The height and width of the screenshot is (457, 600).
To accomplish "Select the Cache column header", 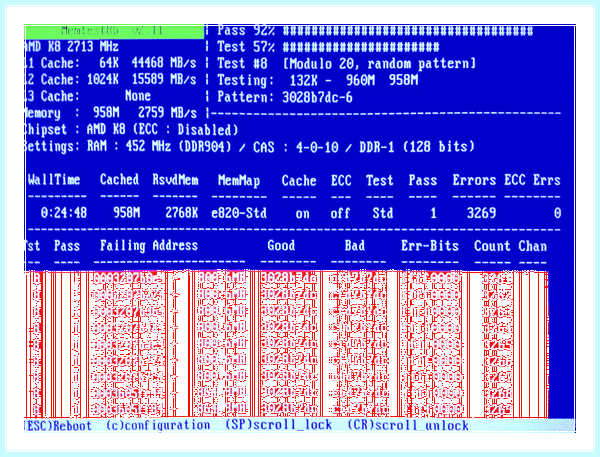I will 299,180.
